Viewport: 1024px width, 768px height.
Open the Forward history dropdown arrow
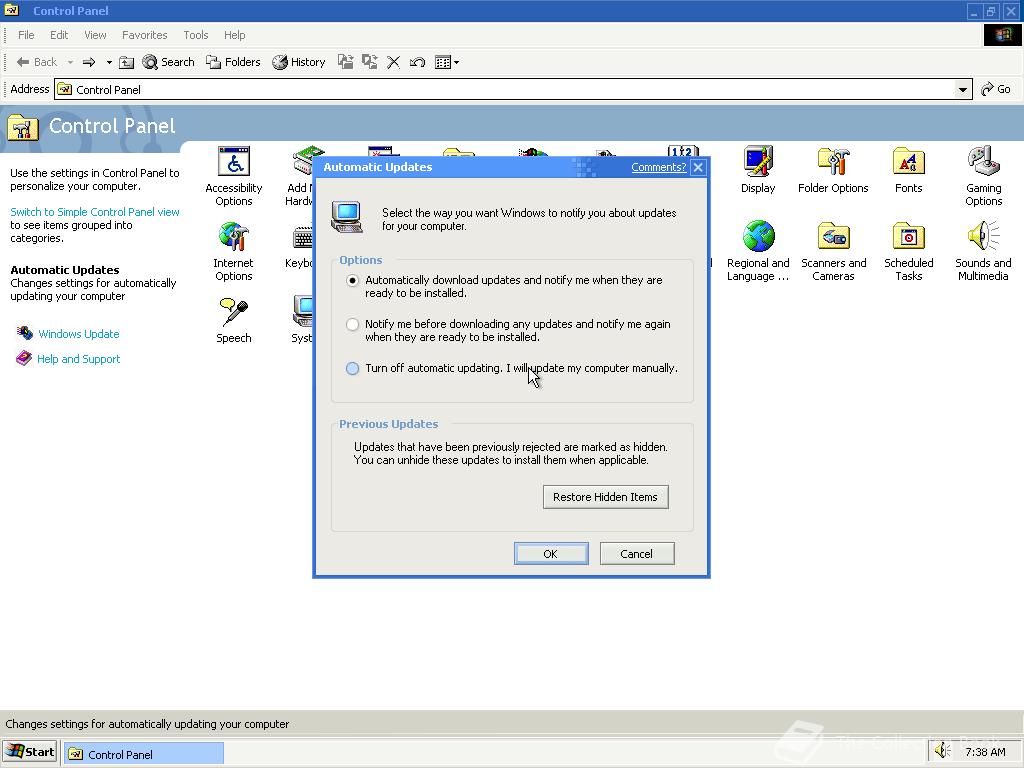108,62
